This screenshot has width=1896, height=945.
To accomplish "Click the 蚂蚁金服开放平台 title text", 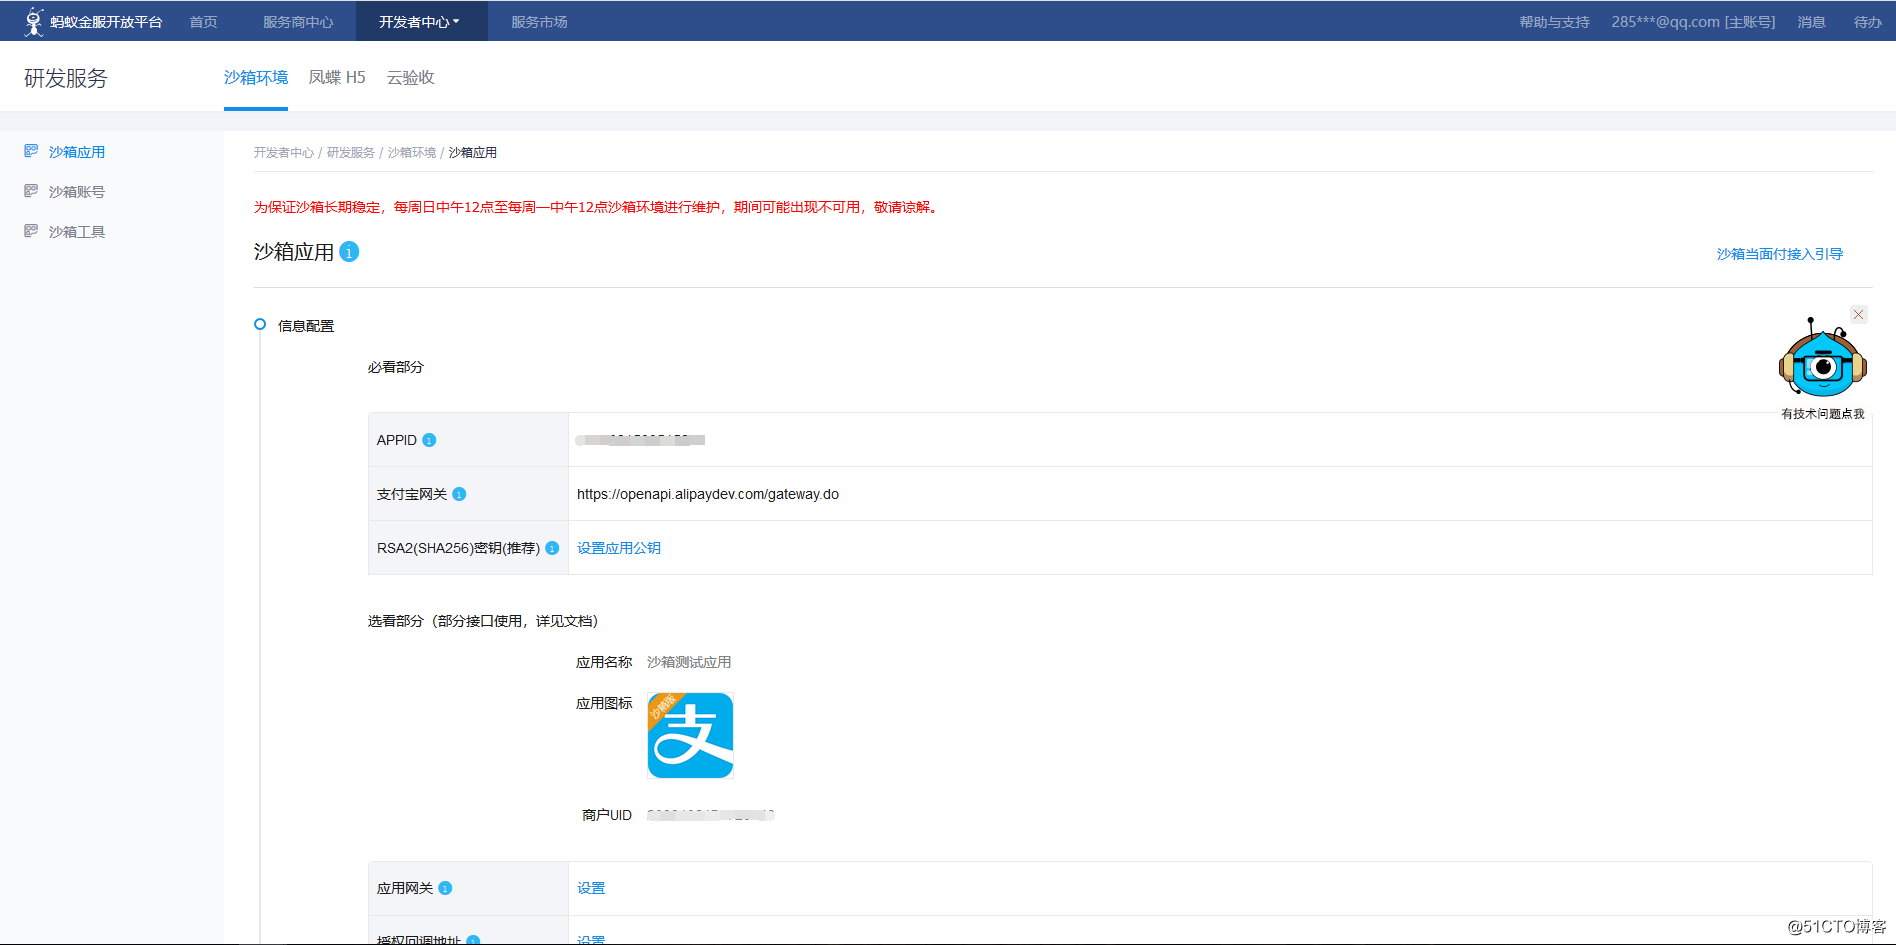I will point(106,21).
